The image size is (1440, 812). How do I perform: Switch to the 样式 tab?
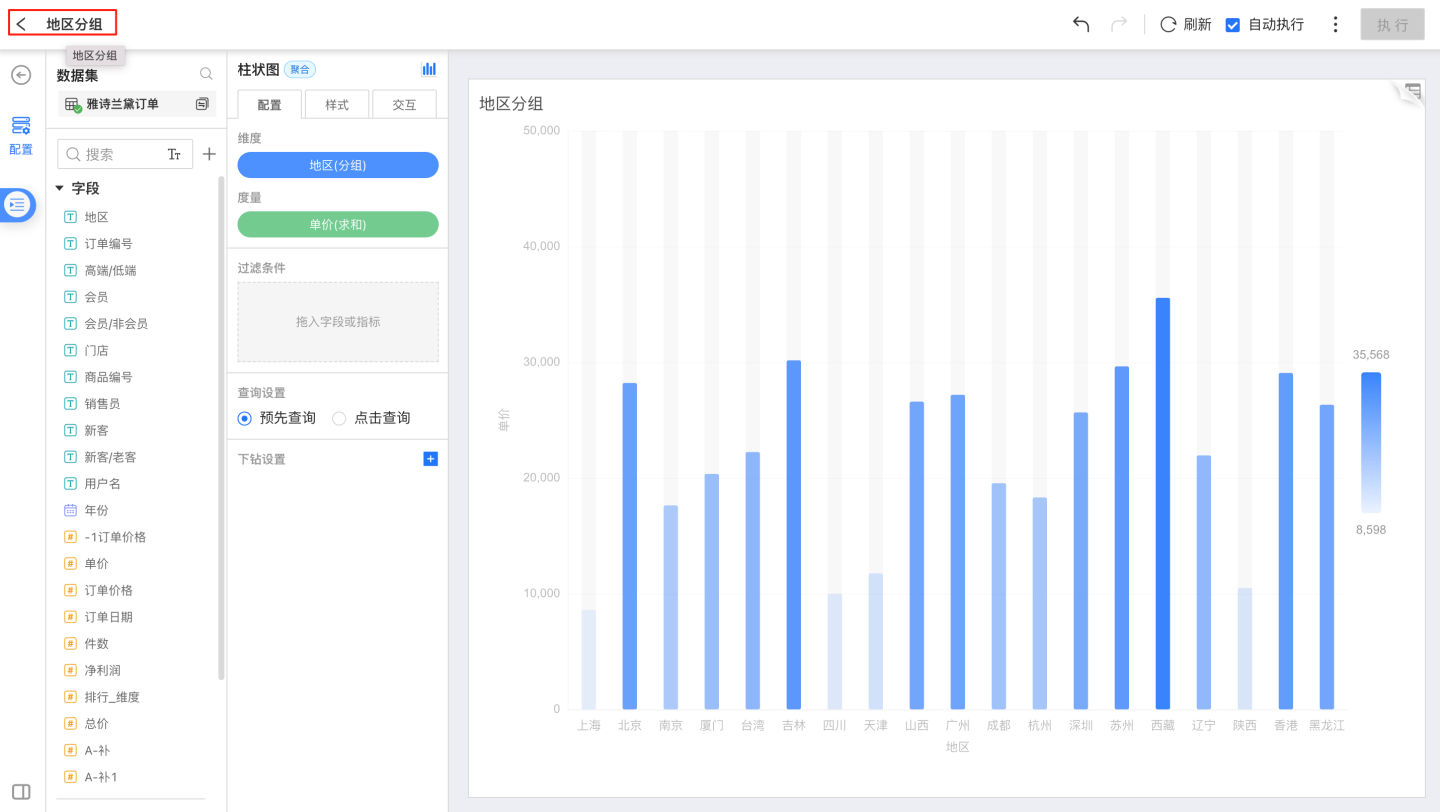337,105
